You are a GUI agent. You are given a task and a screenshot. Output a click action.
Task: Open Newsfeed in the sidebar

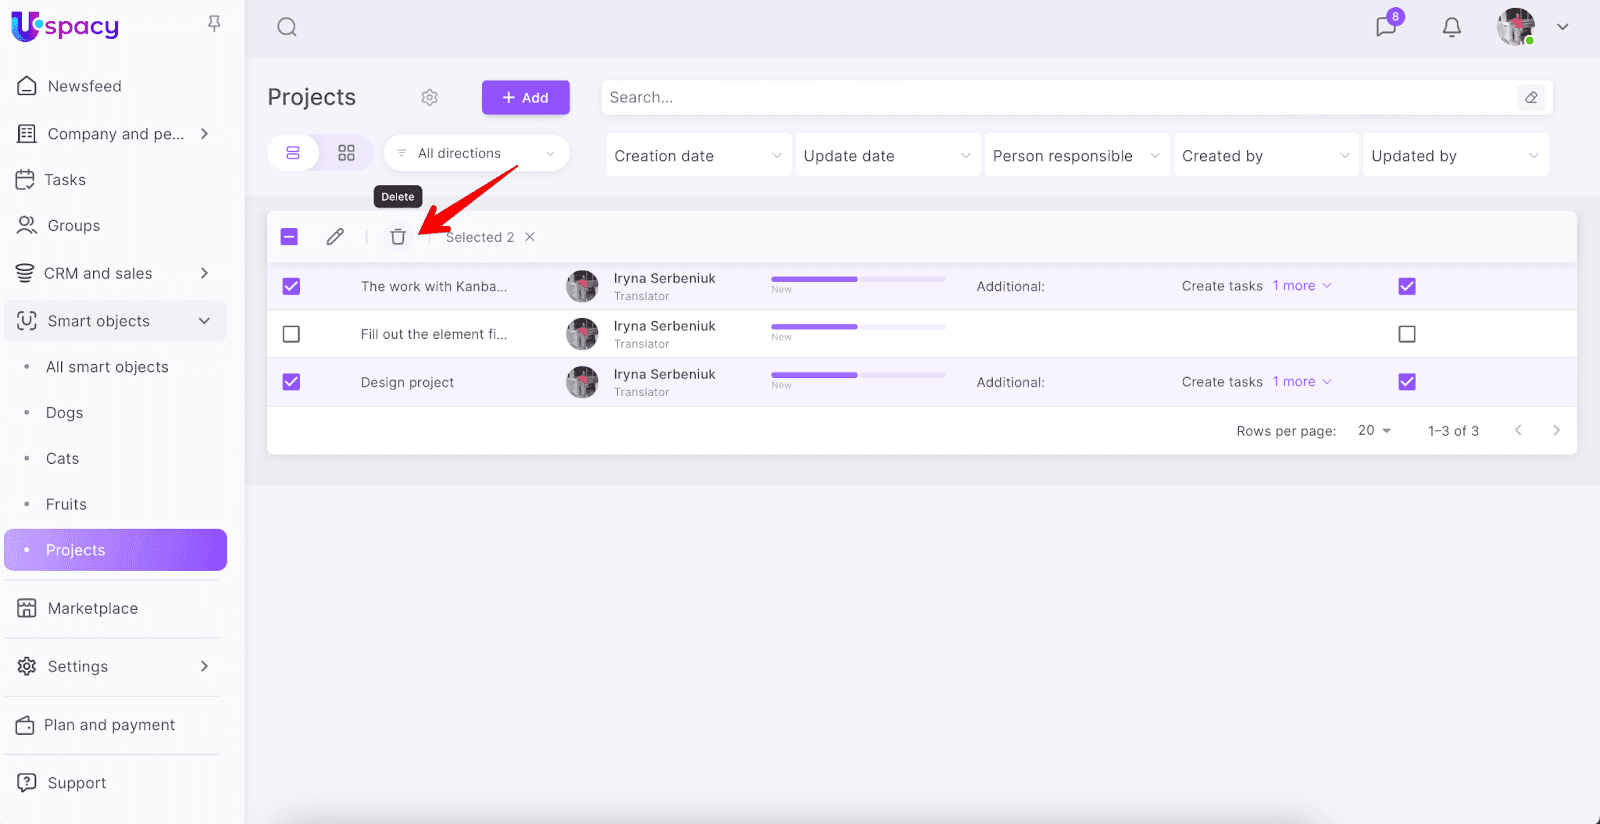[x=84, y=86]
